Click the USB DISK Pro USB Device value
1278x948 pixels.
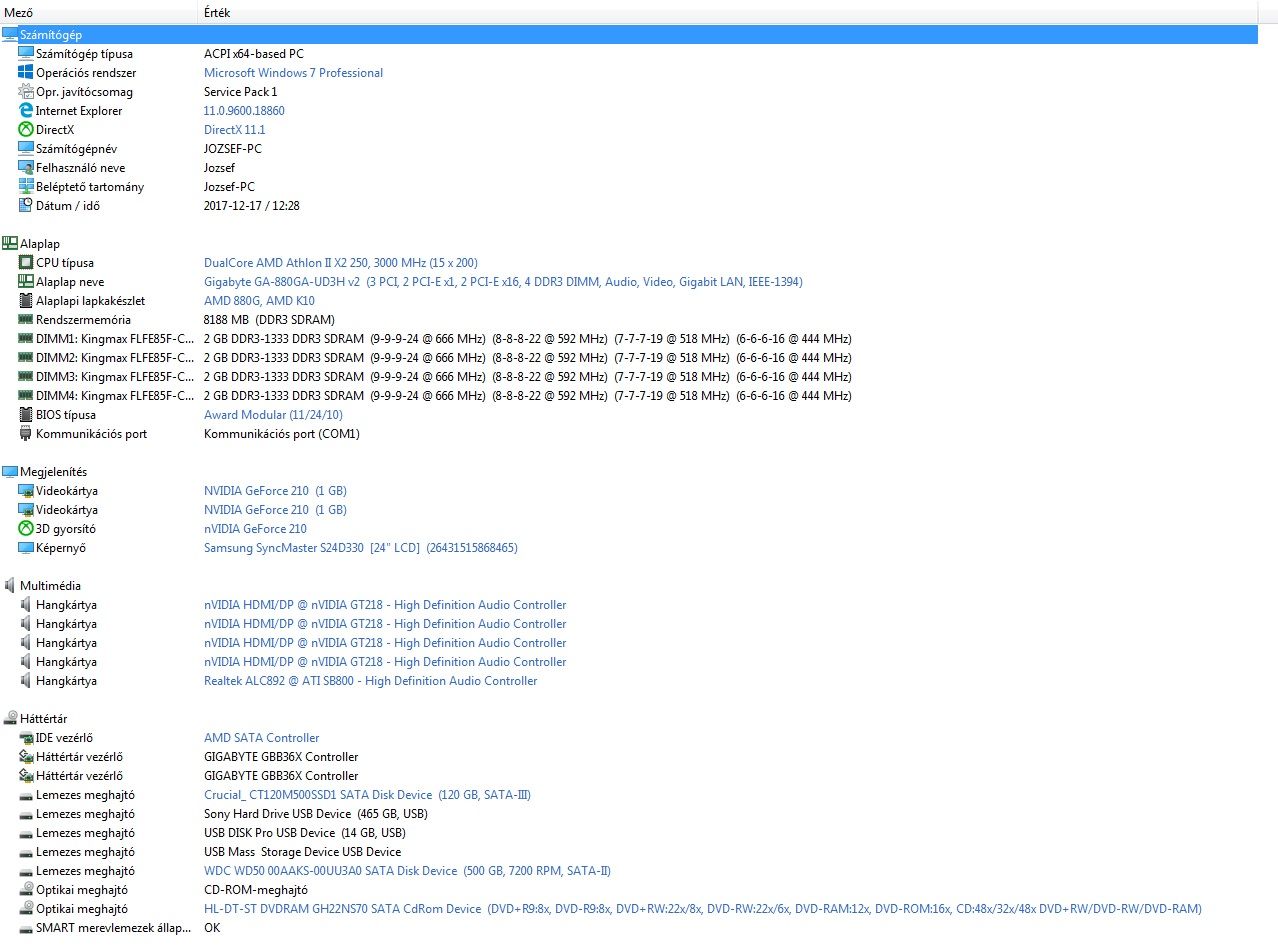pyautogui.click(x=305, y=833)
